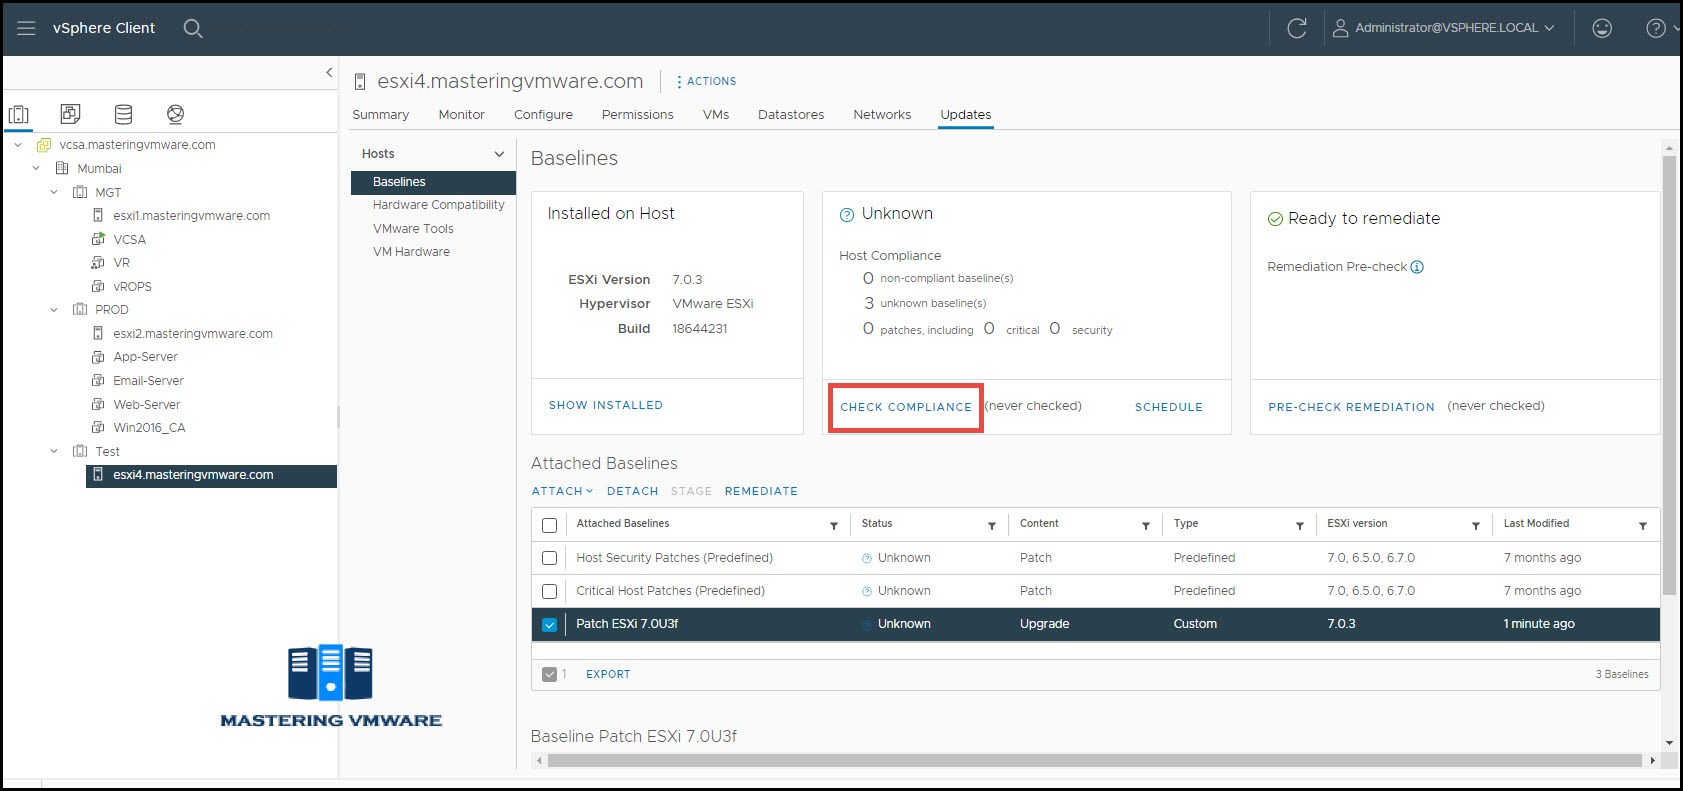Click the filter icon on ESXi version column
Viewport: 1683px width, 791px height.
pos(1476,525)
